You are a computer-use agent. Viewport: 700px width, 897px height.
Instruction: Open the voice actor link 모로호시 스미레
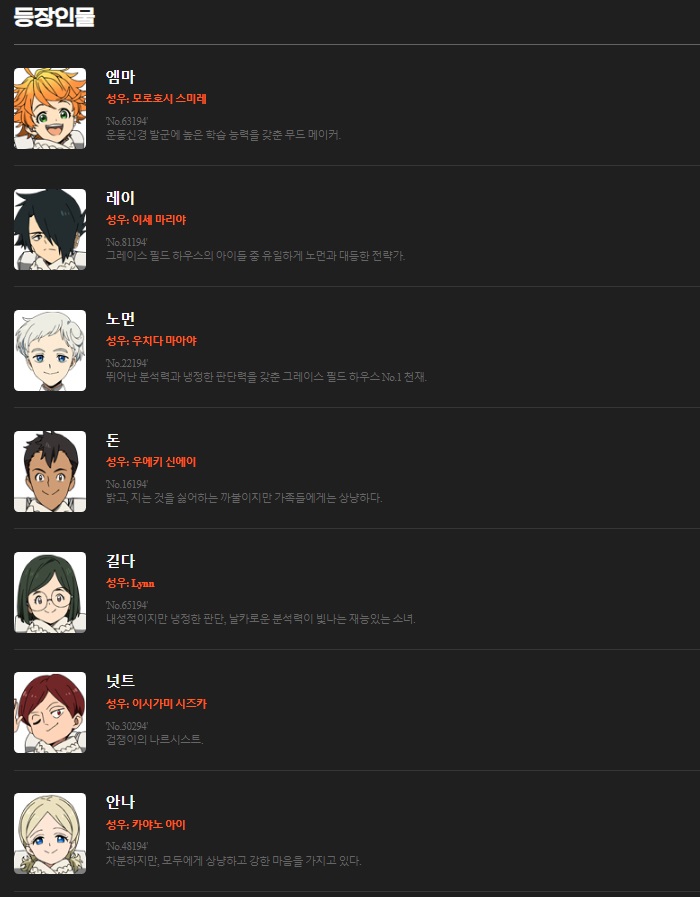(169, 98)
